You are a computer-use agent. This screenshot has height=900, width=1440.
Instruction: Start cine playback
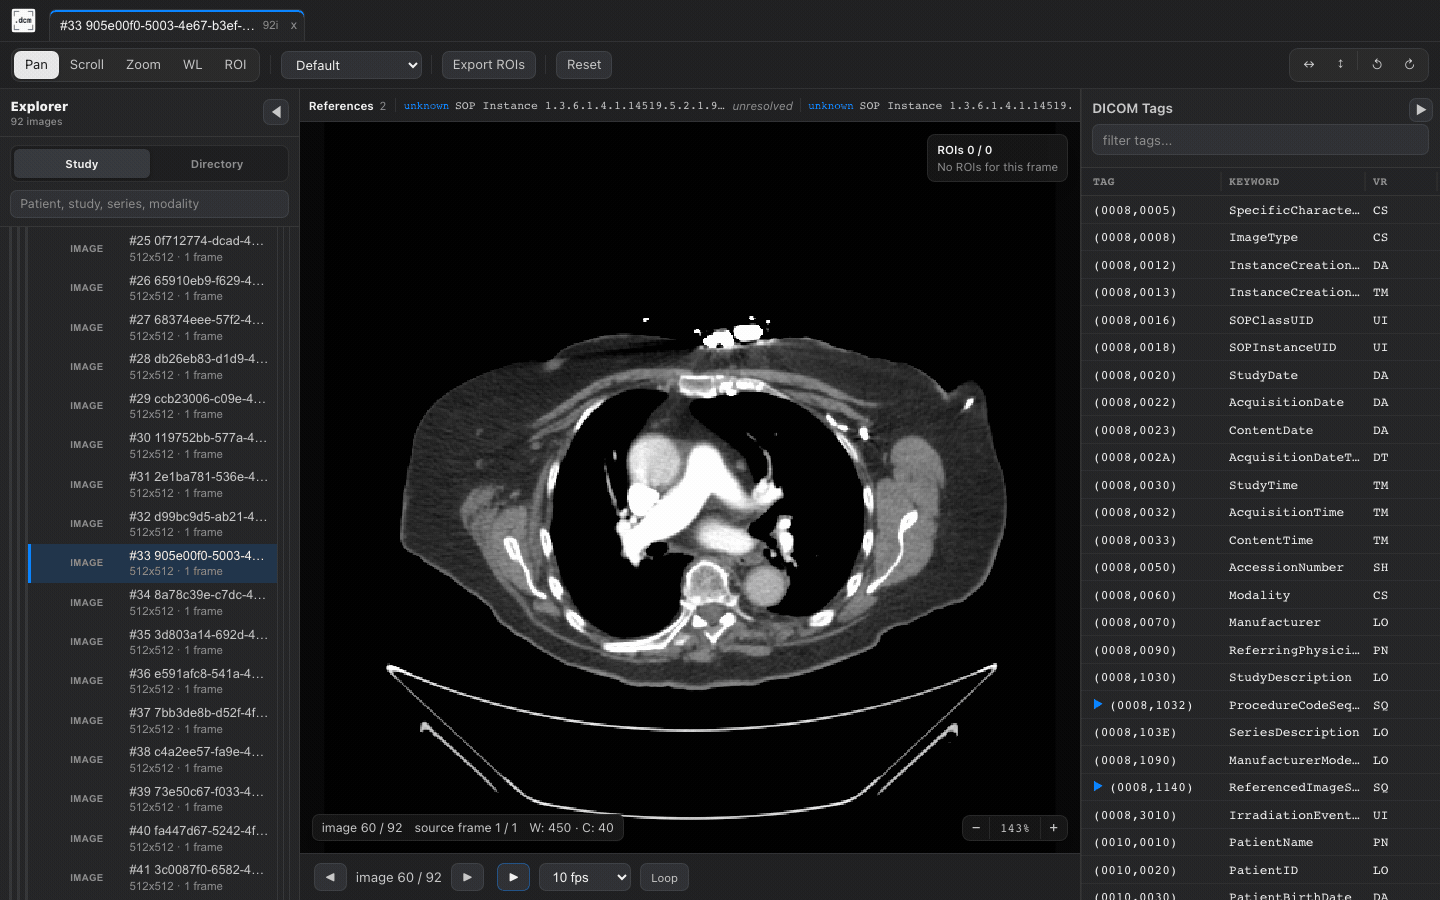pyautogui.click(x=513, y=877)
